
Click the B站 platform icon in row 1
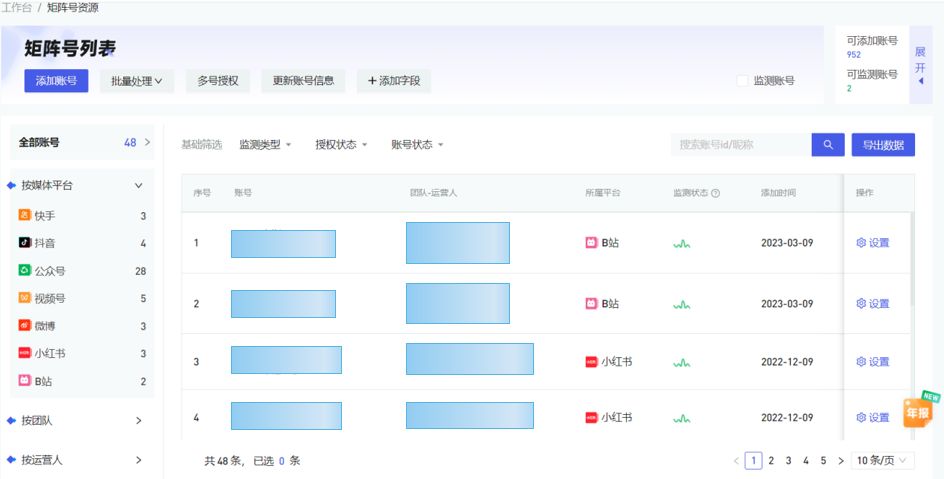[x=591, y=243]
